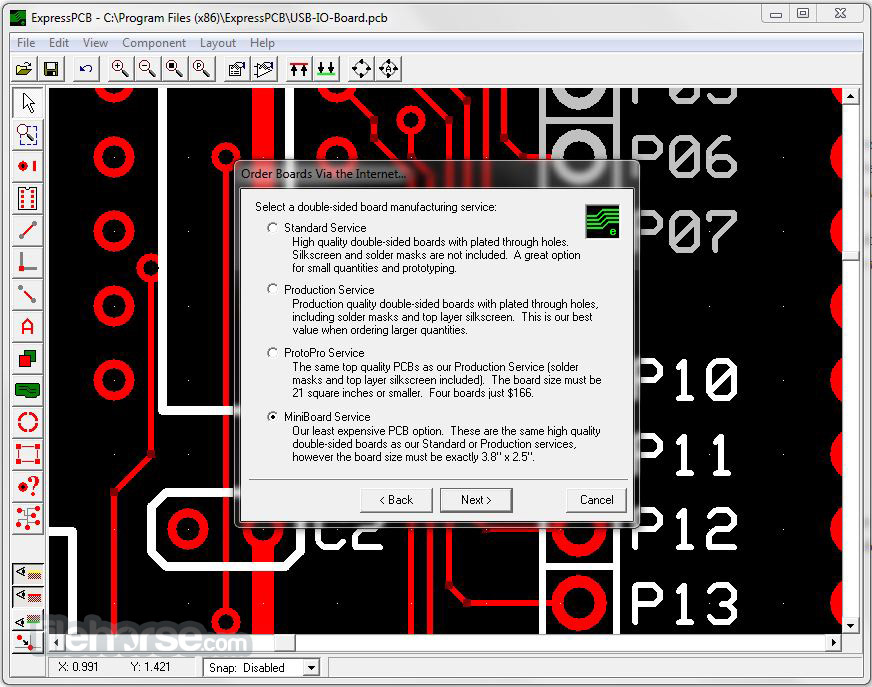Open the File menu
Screen dimensions: 872x687
pos(26,43)
